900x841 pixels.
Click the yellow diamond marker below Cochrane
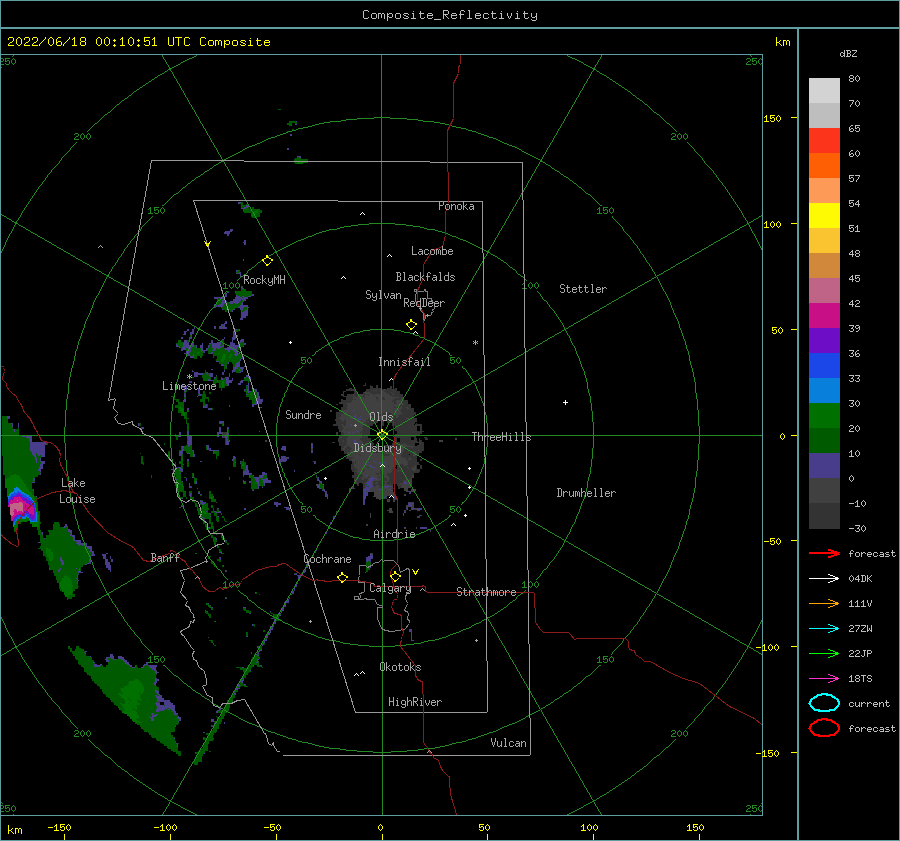click(343, 577)
